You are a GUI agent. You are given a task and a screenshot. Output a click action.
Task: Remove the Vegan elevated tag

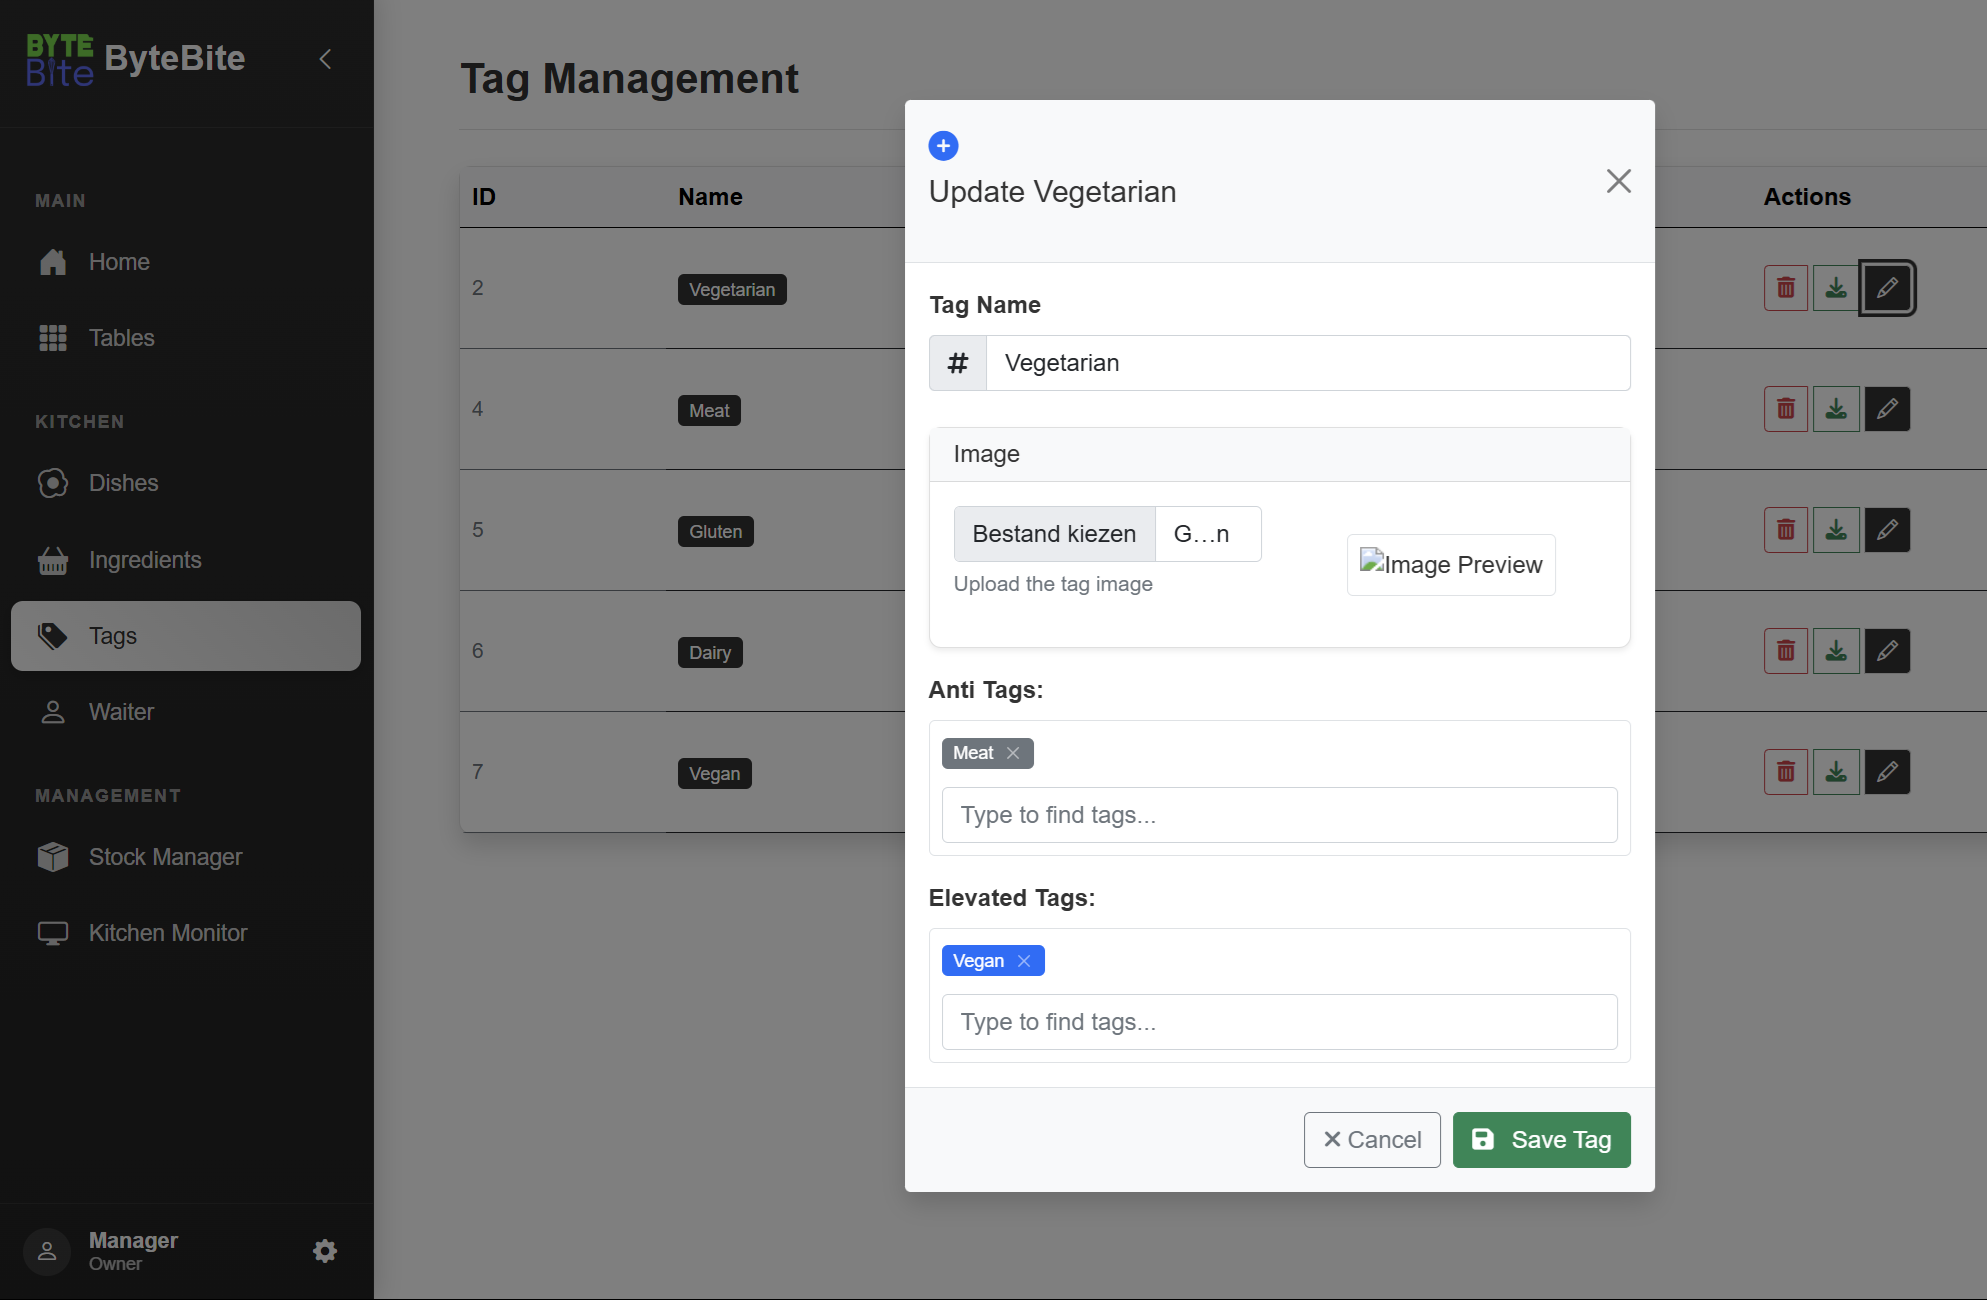pos(1024,961)
